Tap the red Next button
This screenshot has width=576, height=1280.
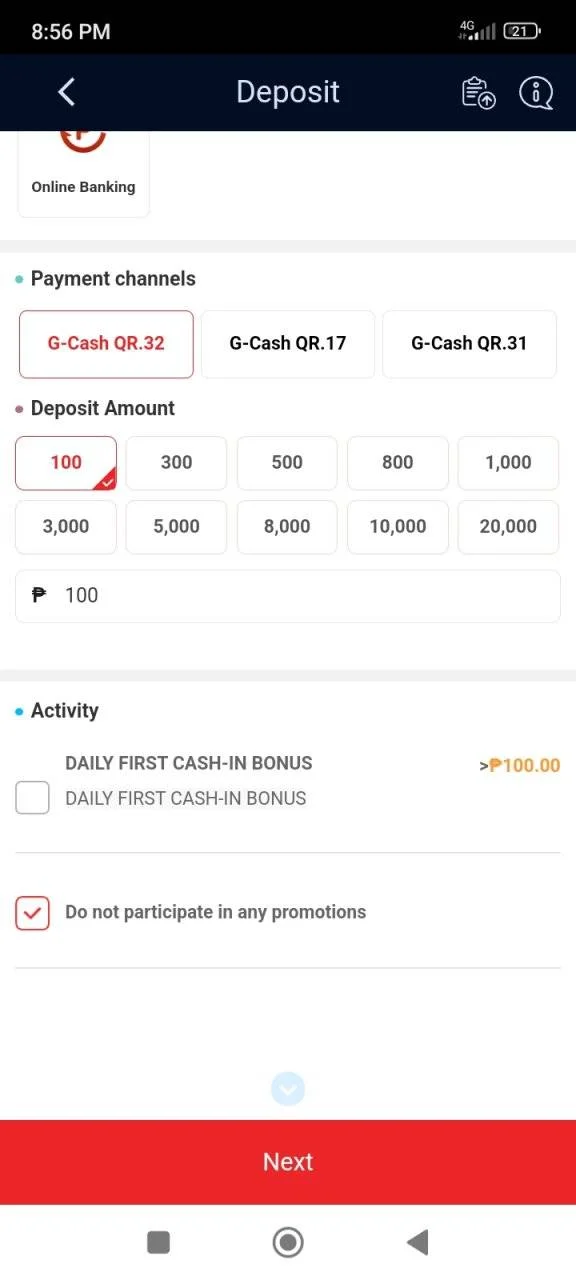(x=288, y=1162)
